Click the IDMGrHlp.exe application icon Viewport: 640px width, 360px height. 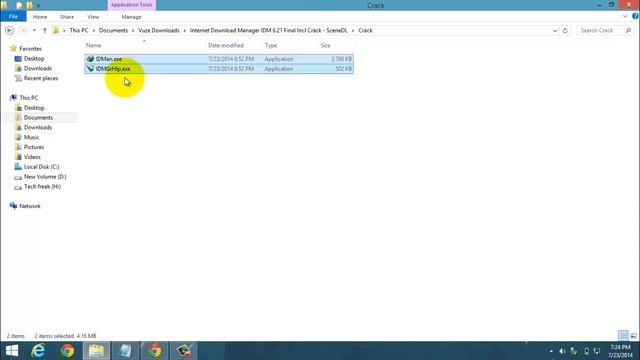[90, 69]
